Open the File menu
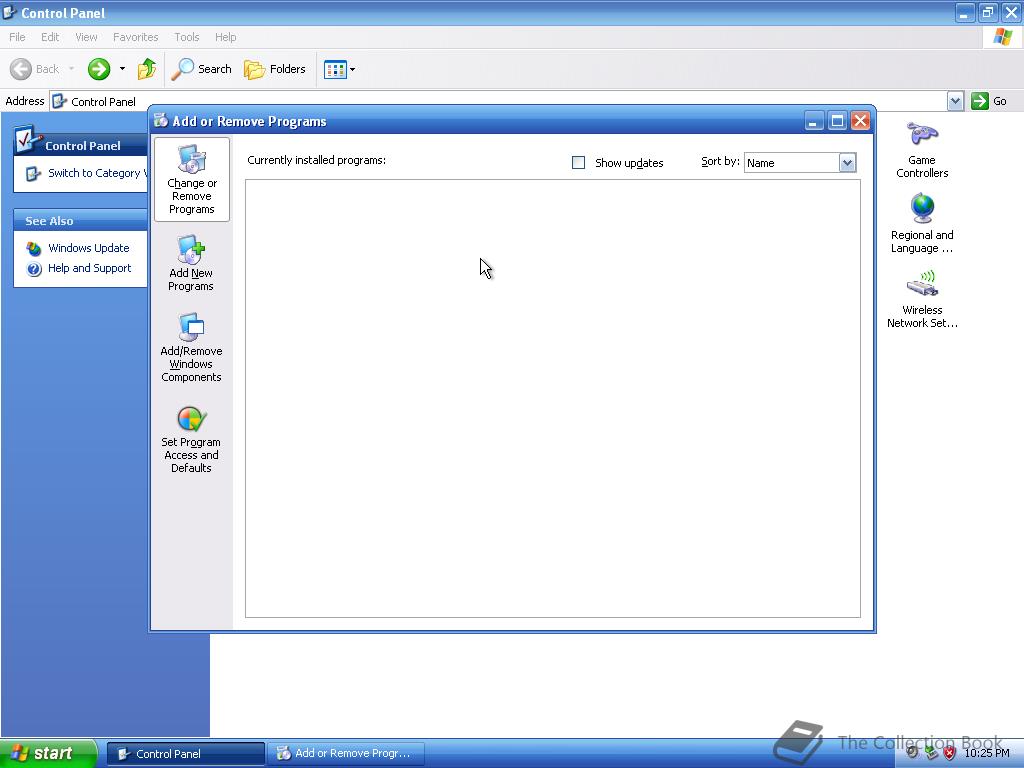This screenshot has width=1024, height=768. 17,37
